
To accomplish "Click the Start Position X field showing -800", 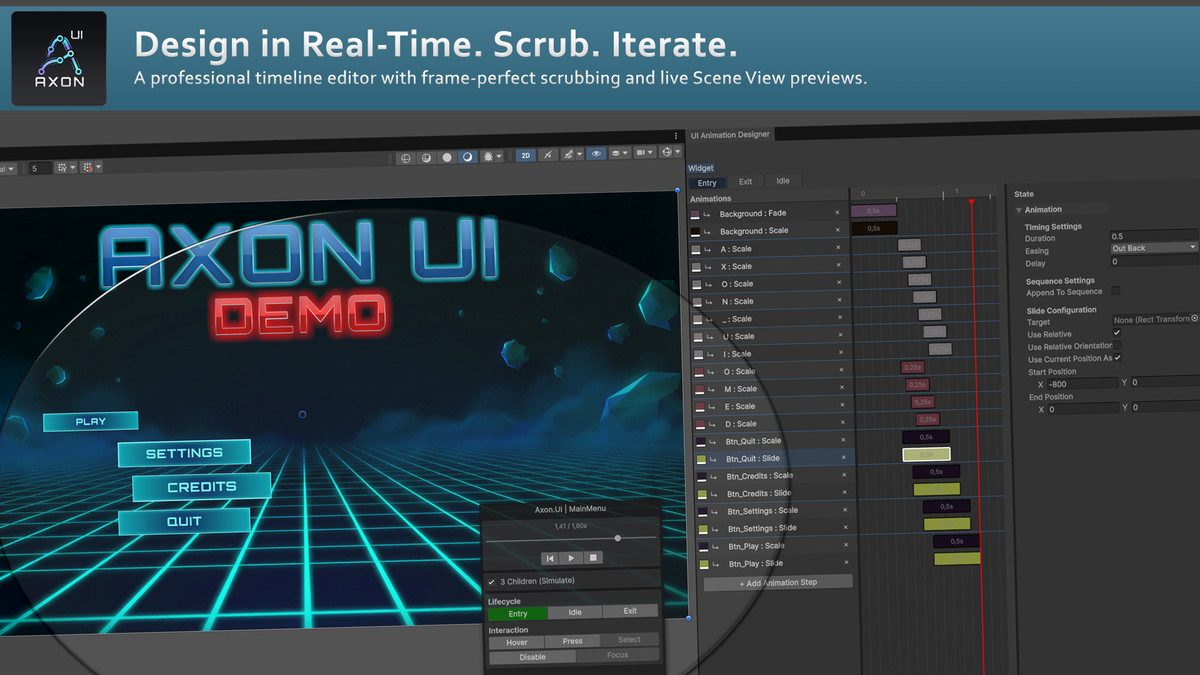I will [1083, 383].
